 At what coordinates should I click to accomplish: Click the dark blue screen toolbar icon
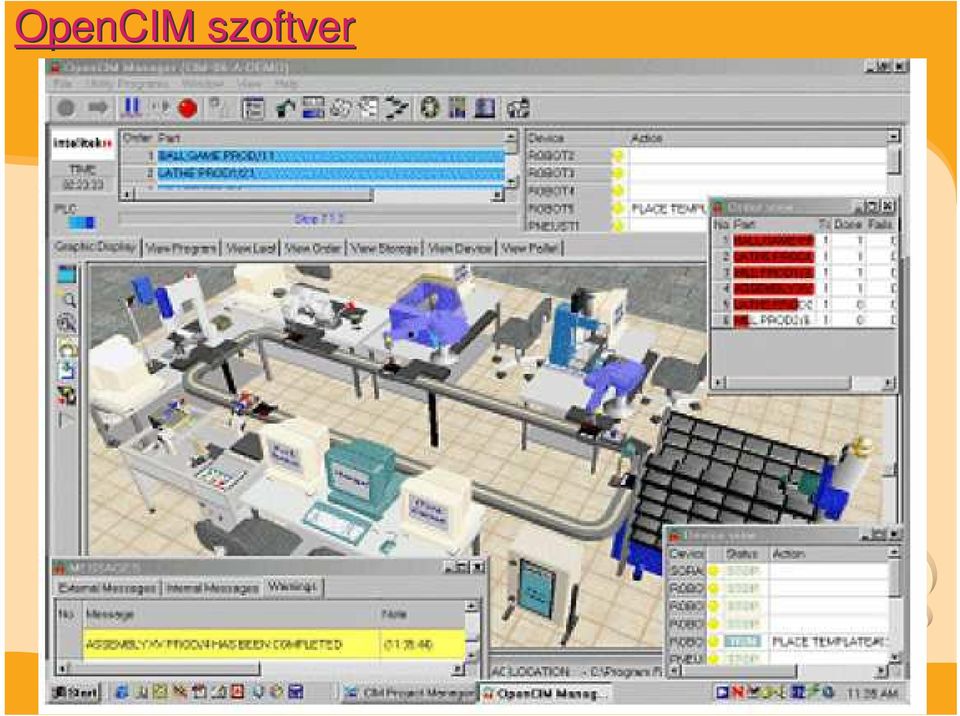485,108
